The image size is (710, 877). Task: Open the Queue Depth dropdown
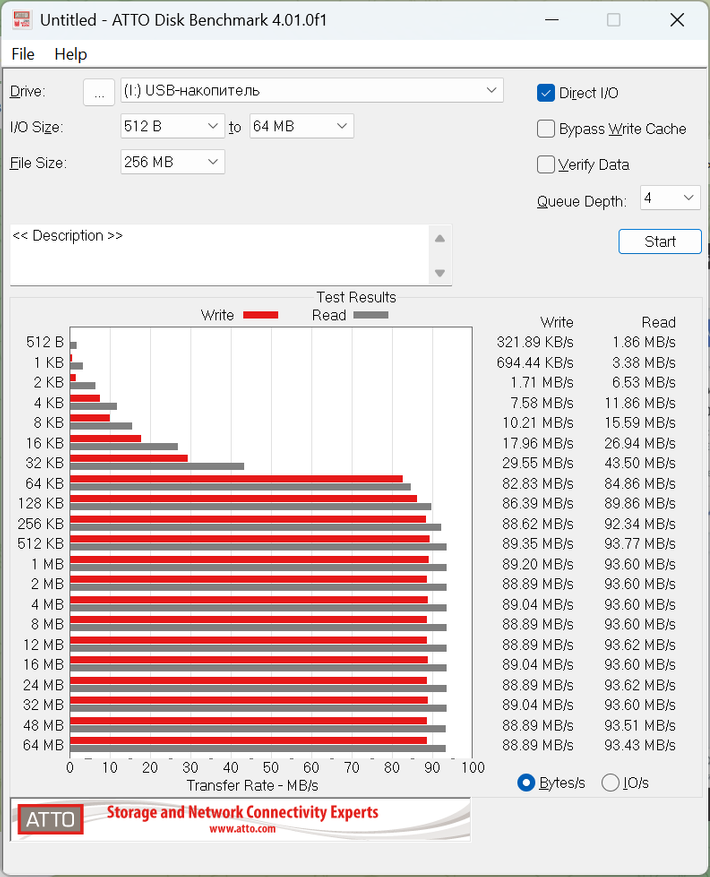(x=670, y=198)
